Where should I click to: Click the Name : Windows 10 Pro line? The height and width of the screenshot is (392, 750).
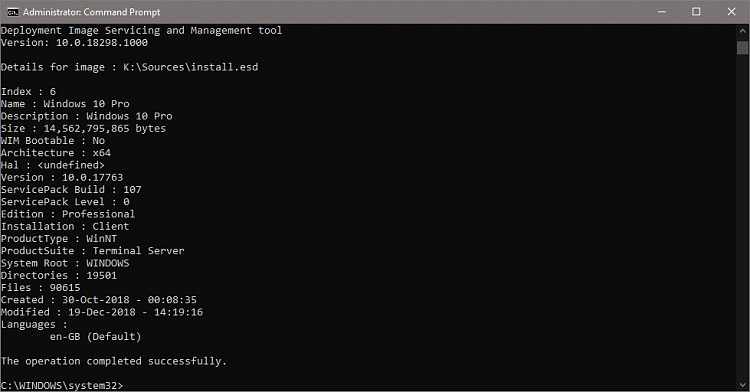(x=65, y=104)
